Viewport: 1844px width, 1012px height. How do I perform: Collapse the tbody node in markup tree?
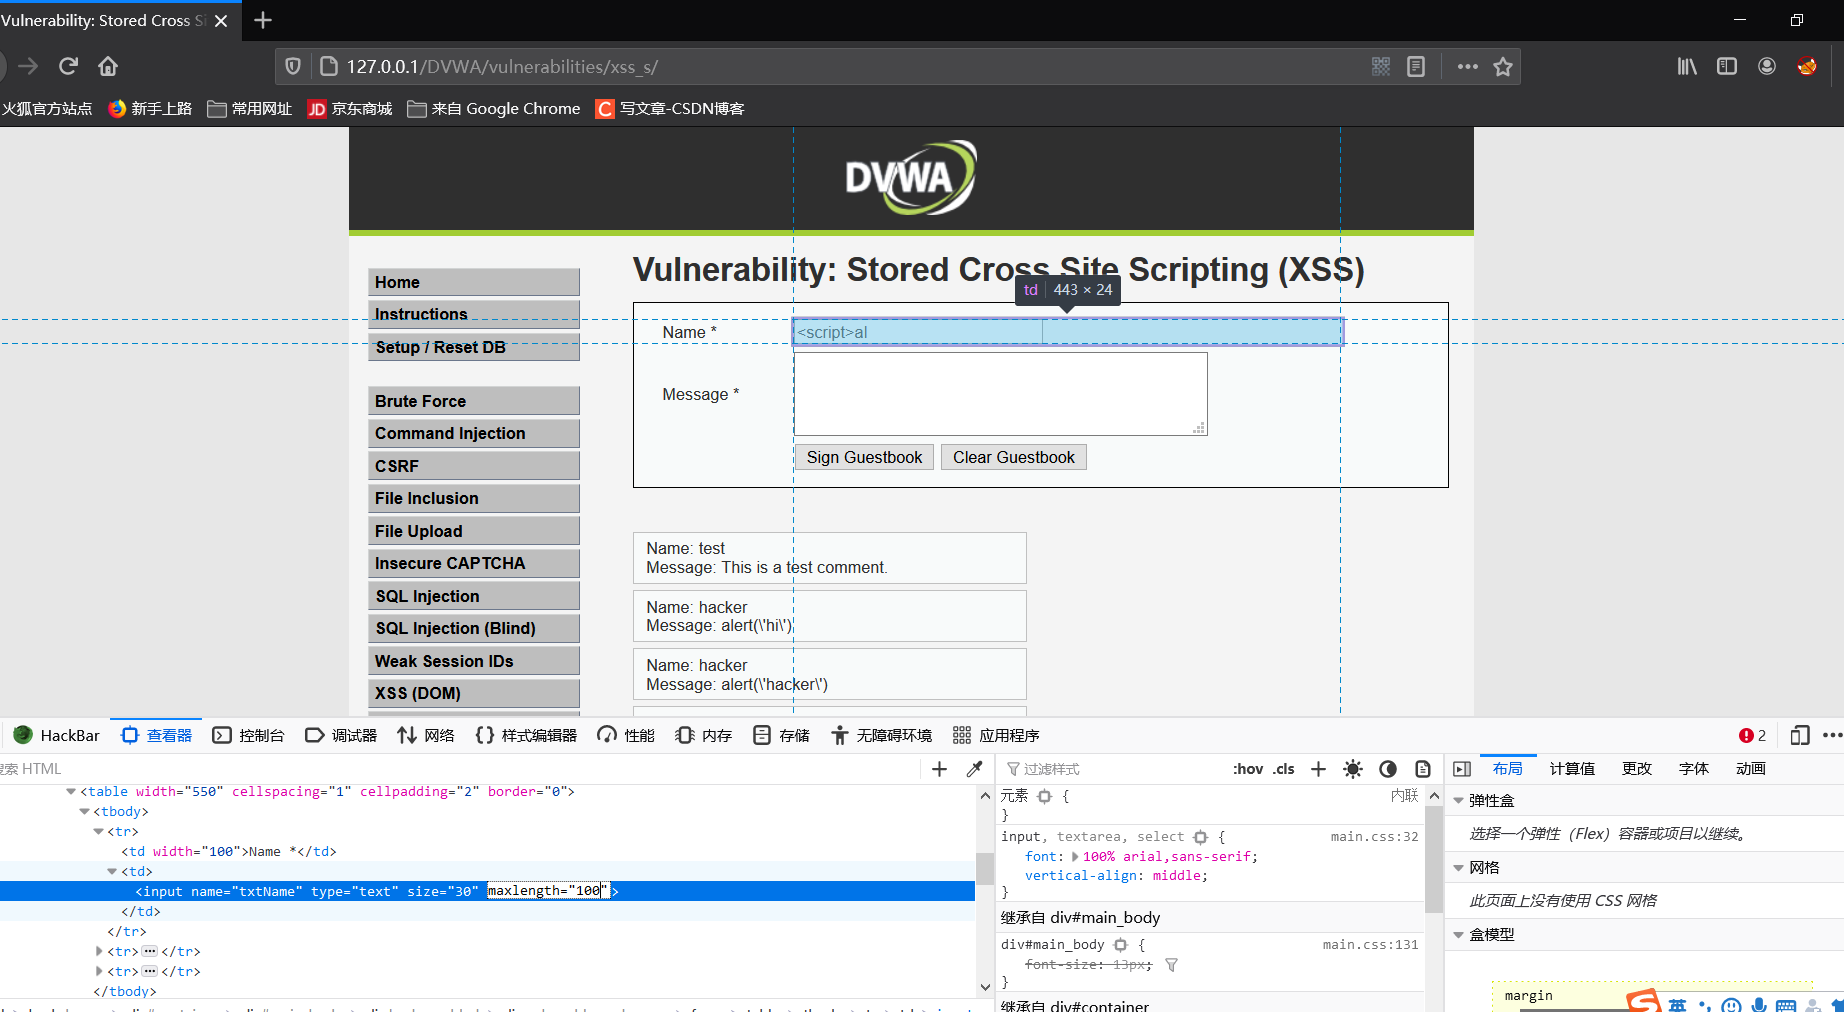(84, 811)
